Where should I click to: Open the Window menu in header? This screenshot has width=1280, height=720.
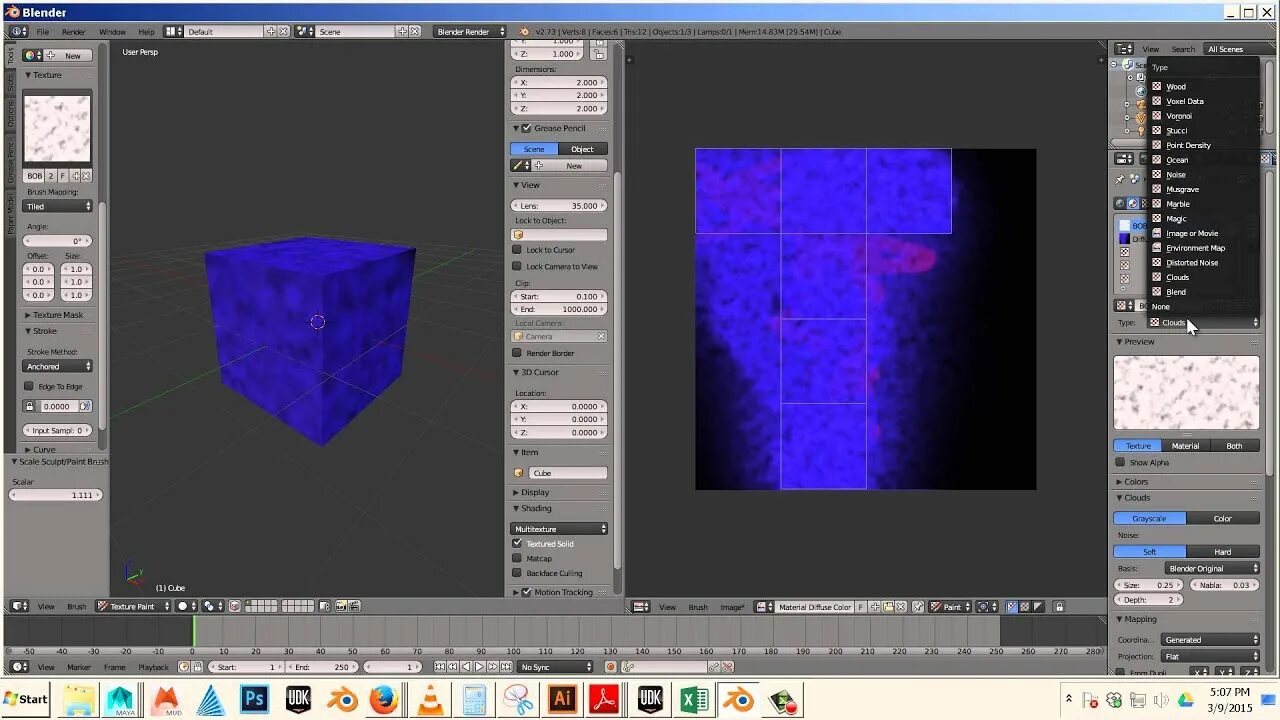click(112, 32)
